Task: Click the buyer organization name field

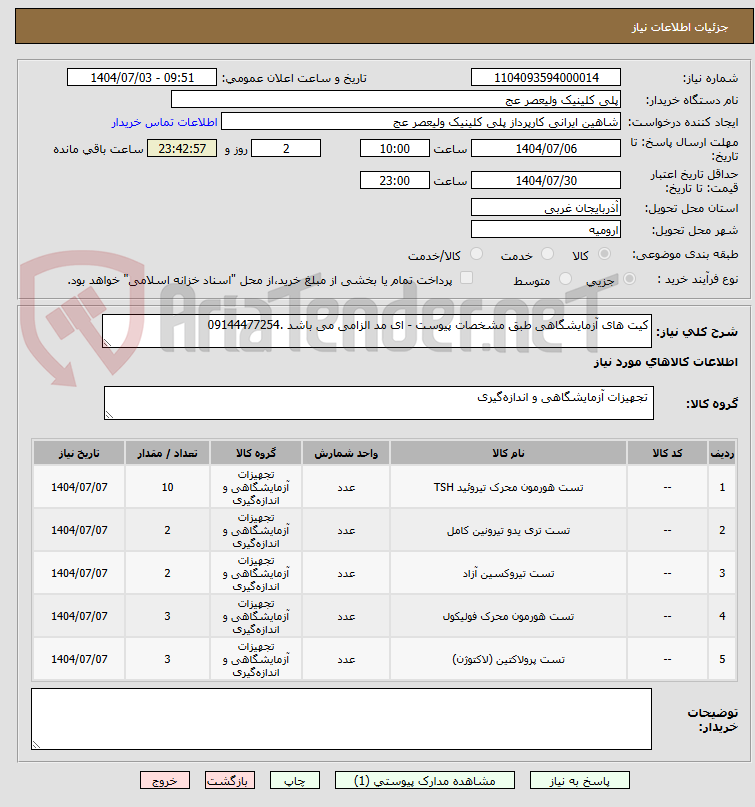Action: 395,100
